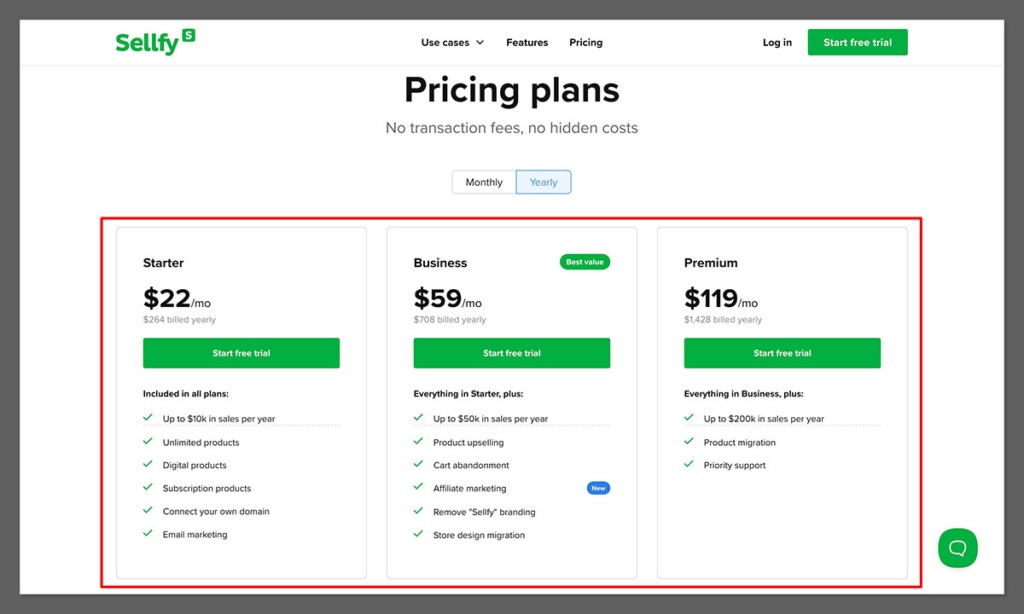Start free trial from the top navigation bar
Image resolution: width=1024 pixels, height=614 pixels.
(x=857, y=42)
